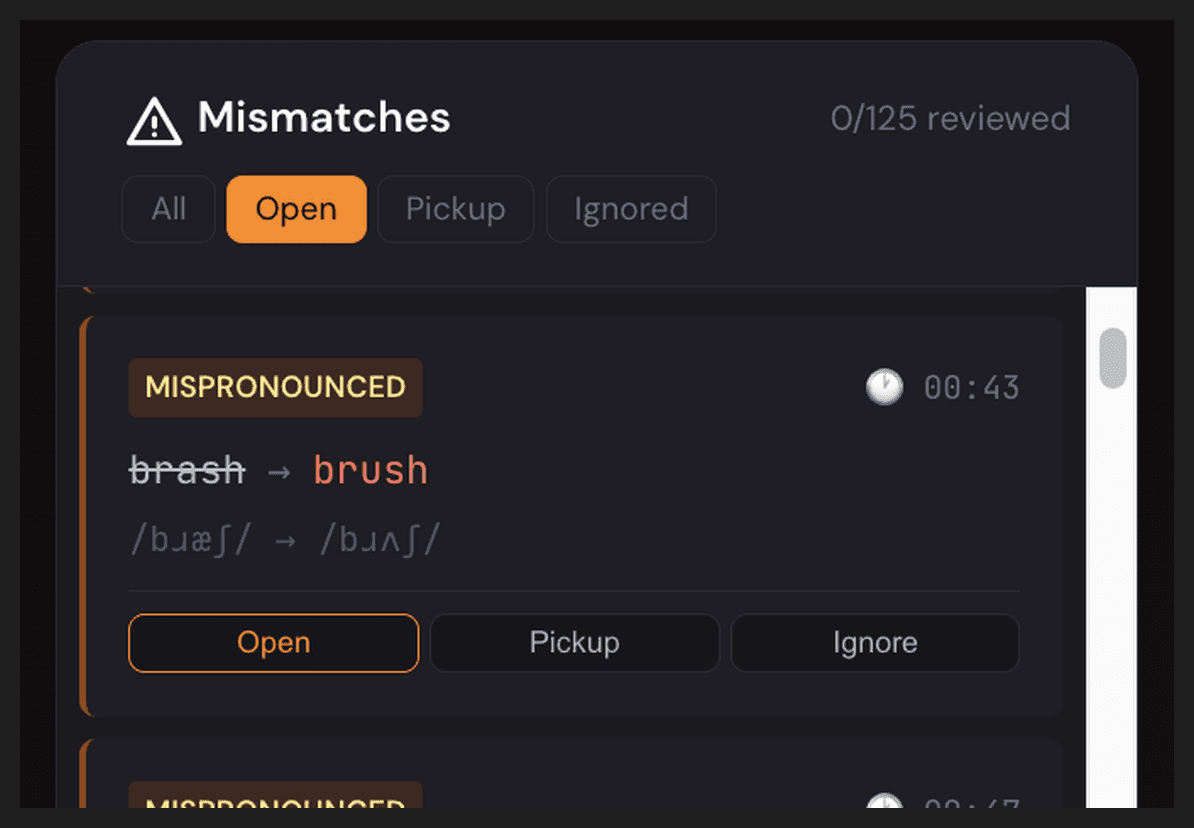This screenshot has height=828, width=1194.
Task: Click the red corrected word brush
Action: [370, 470]
